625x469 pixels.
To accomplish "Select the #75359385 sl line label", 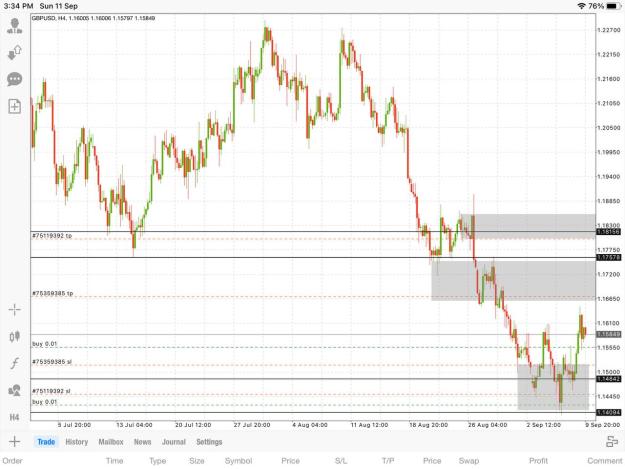I will [x=52, y=362].
